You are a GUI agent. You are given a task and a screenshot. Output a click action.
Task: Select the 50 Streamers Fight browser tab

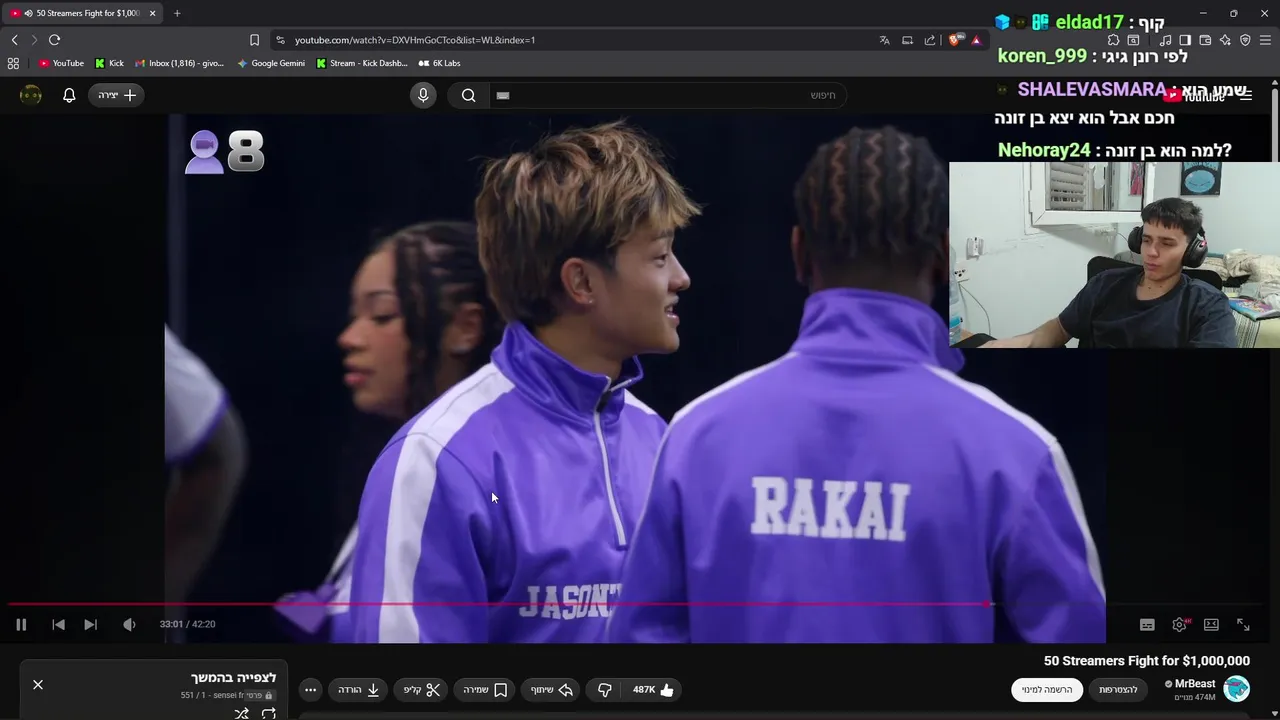click(x=80, y=13)
